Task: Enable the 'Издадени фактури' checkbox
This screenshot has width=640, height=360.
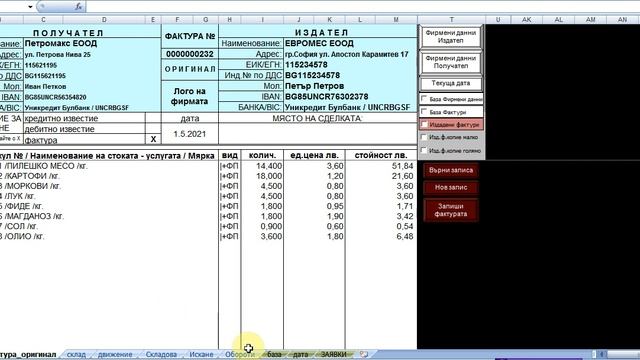Action: tap(424, 124)
